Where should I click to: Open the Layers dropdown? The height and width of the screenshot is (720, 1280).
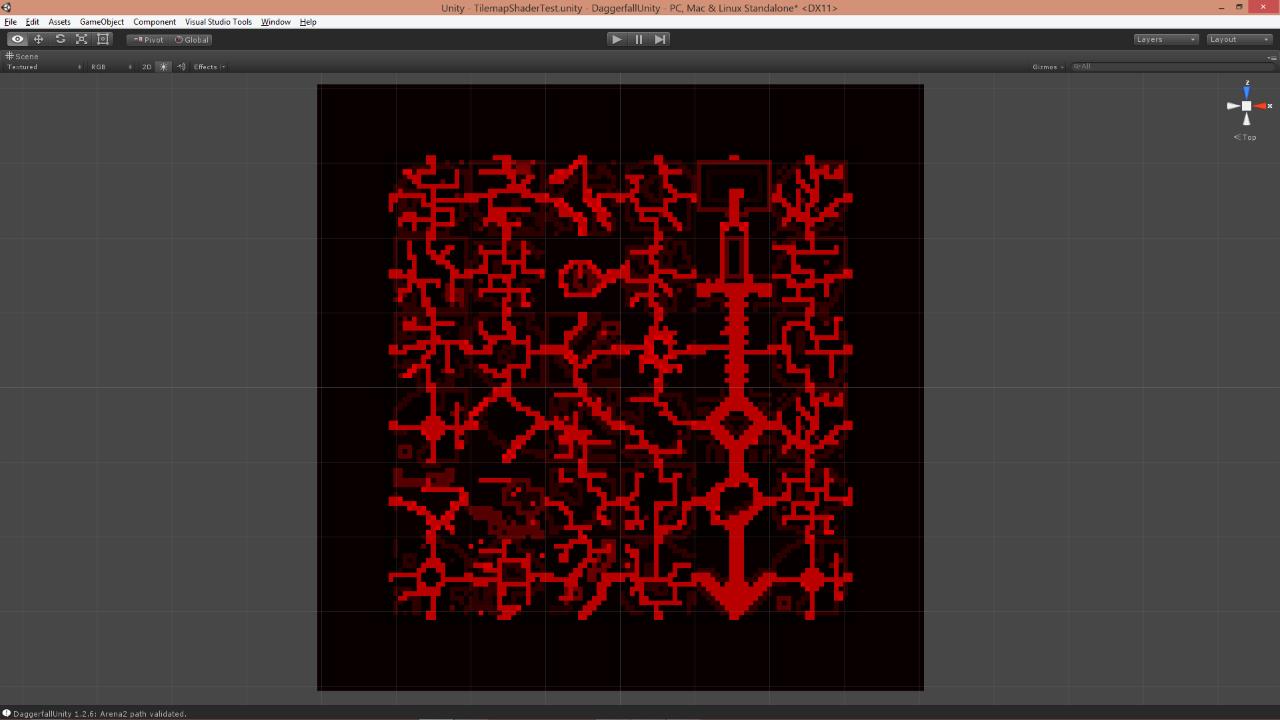1166,39
